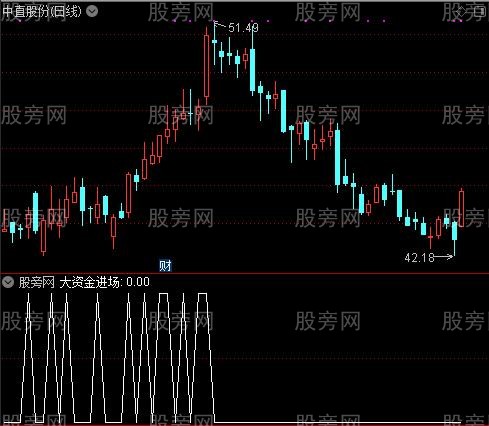Click the blue 财 marker icon
Screen dimensions: 489x426
(x=165, y=266)
